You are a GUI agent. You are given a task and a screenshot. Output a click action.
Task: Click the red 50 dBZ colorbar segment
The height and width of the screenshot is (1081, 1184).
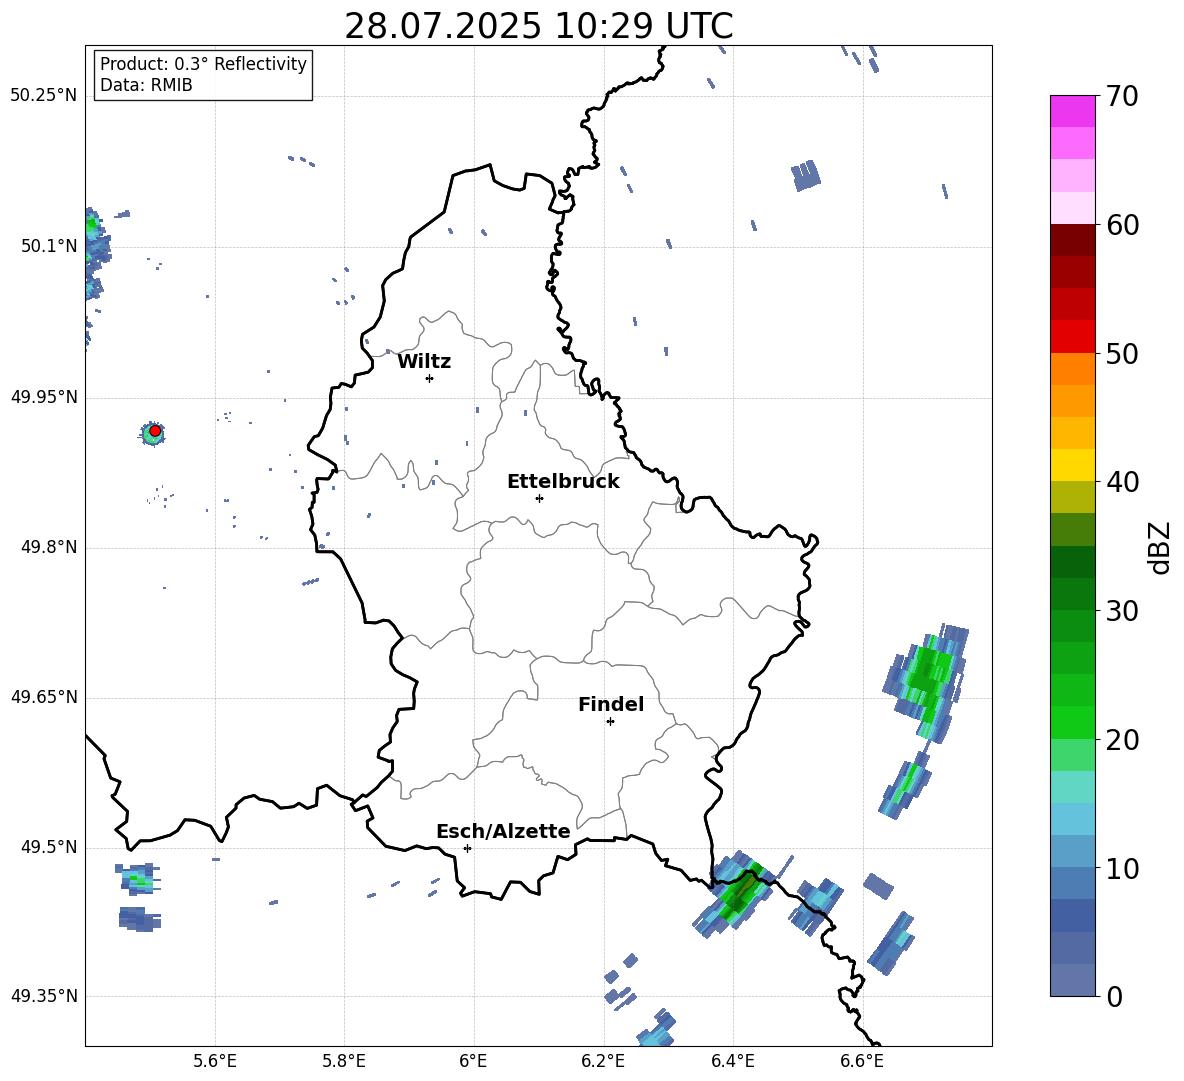1072,337
